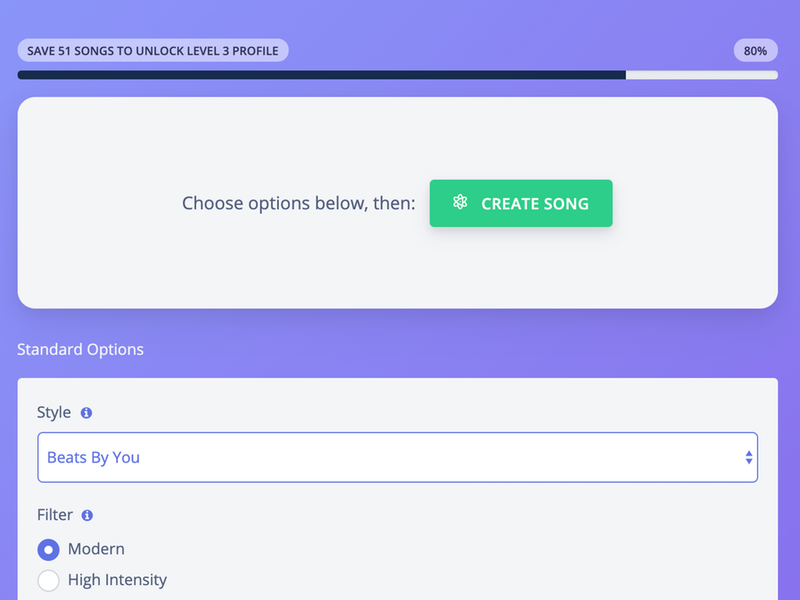Click the 'Choose options below, then:' text

click(298, 203)
